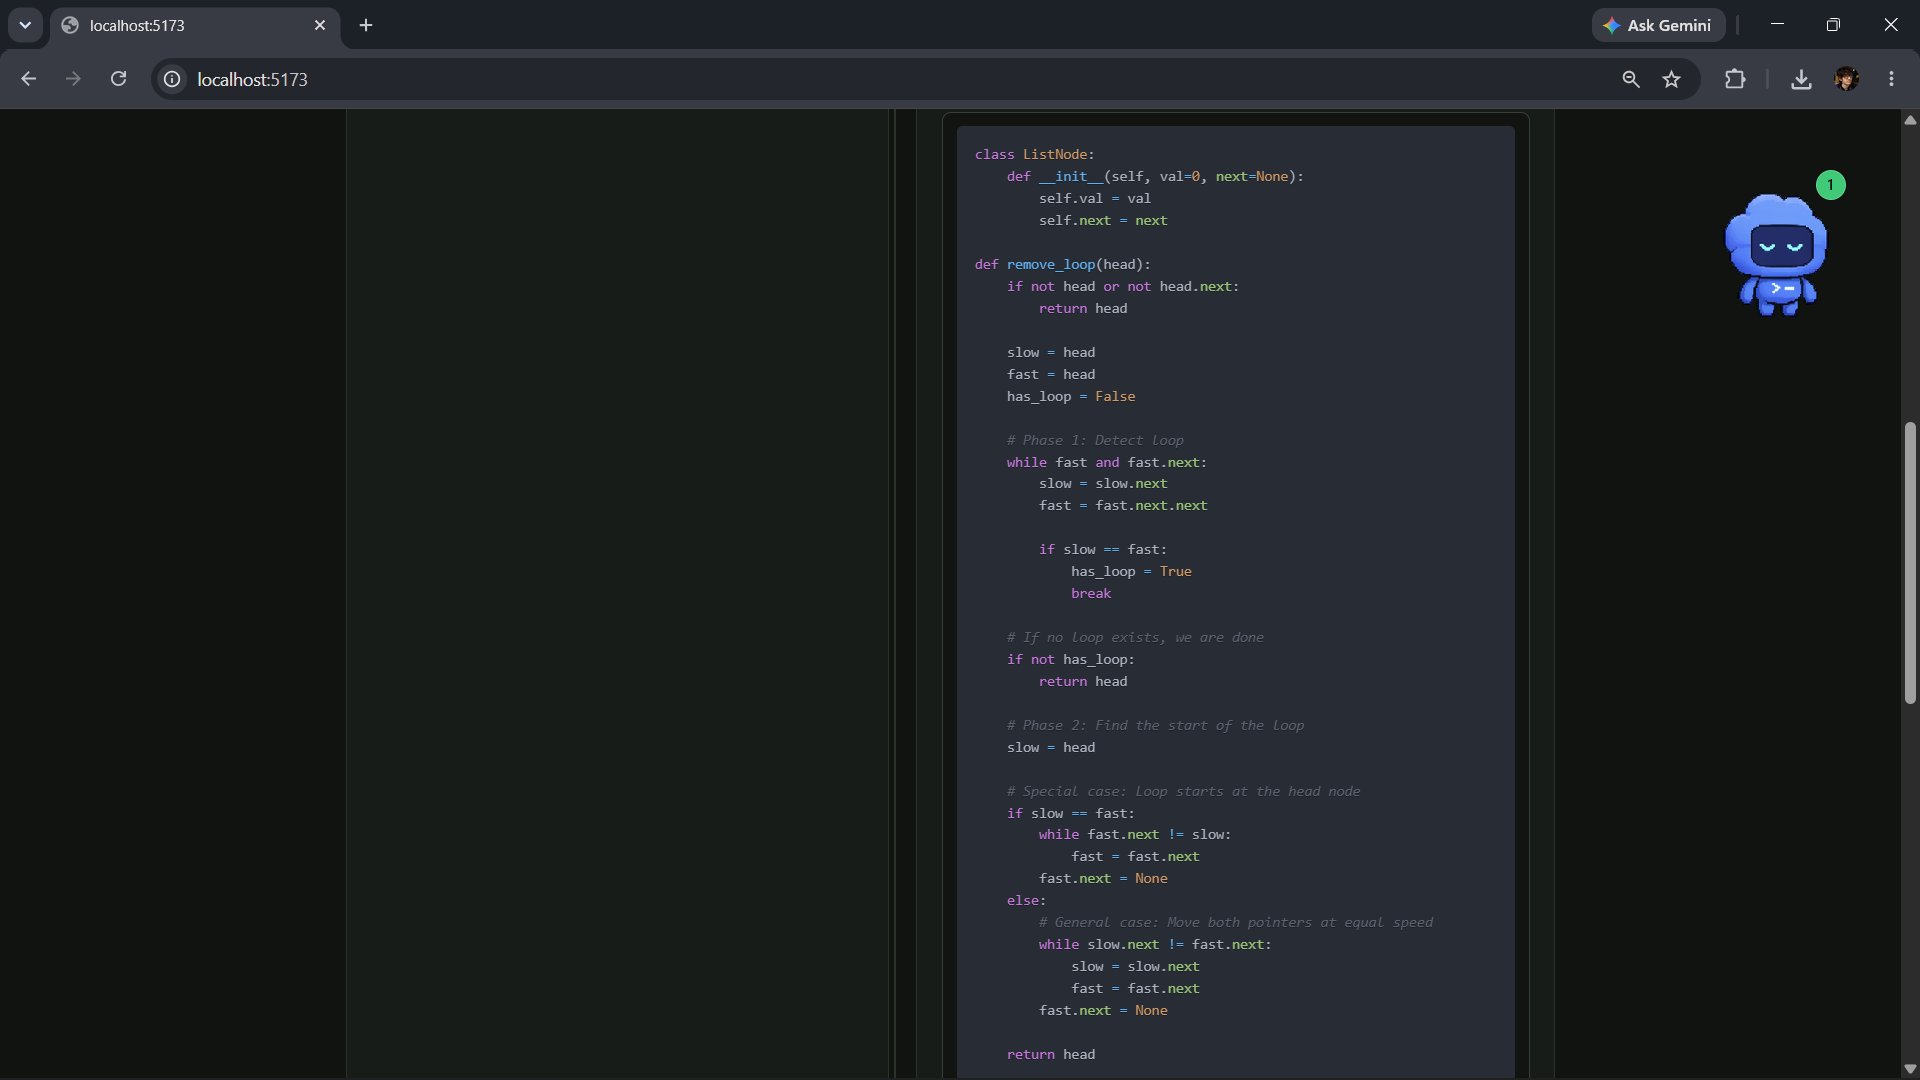
Task: Click final 'return head' line
Action: coord(1051,1054)
